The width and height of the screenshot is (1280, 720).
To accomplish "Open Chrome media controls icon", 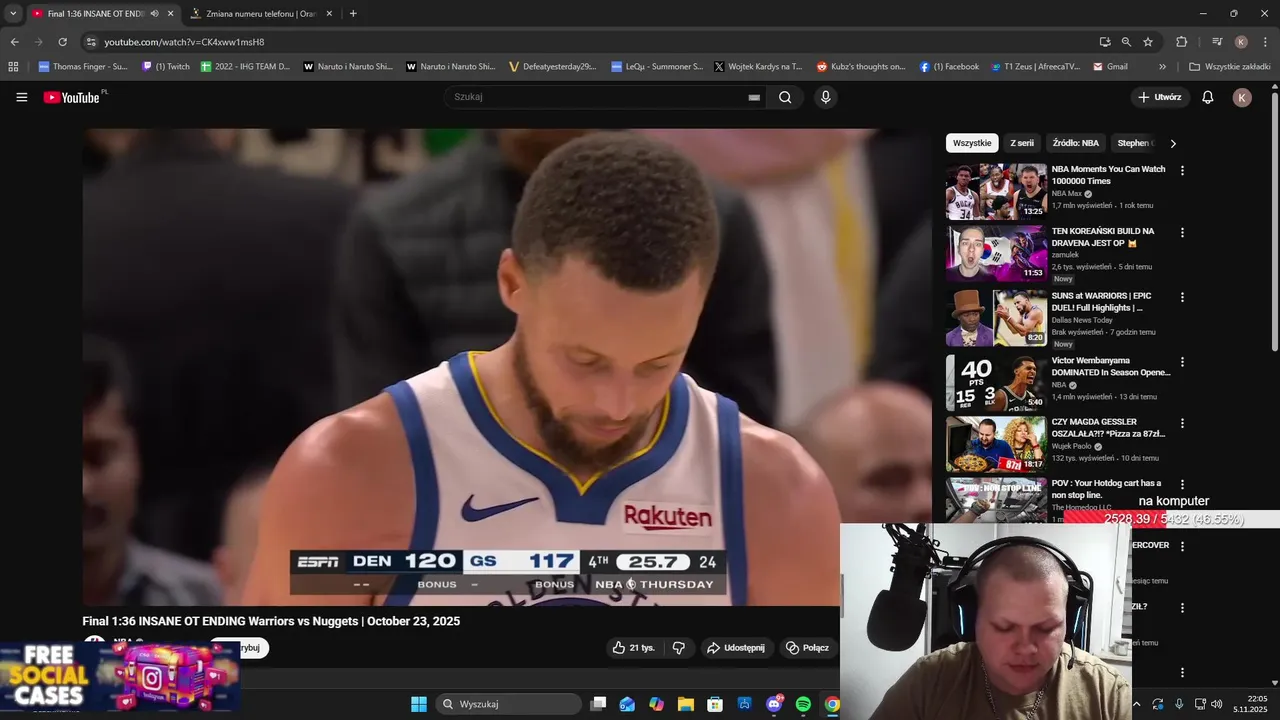I will click(1217, 42).
